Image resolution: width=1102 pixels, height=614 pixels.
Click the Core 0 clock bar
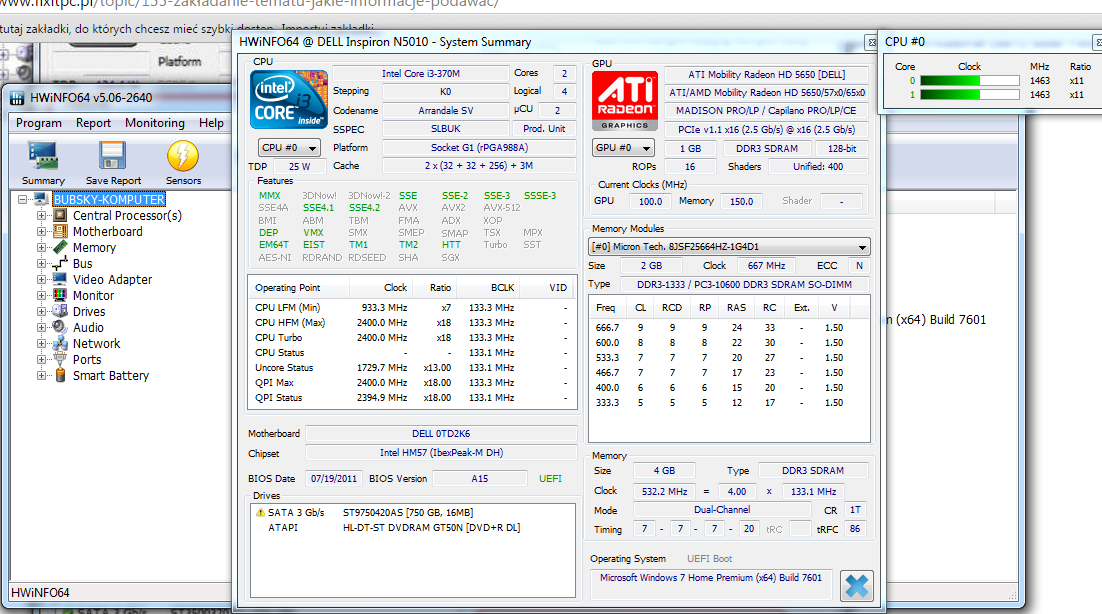pos(969,81)
